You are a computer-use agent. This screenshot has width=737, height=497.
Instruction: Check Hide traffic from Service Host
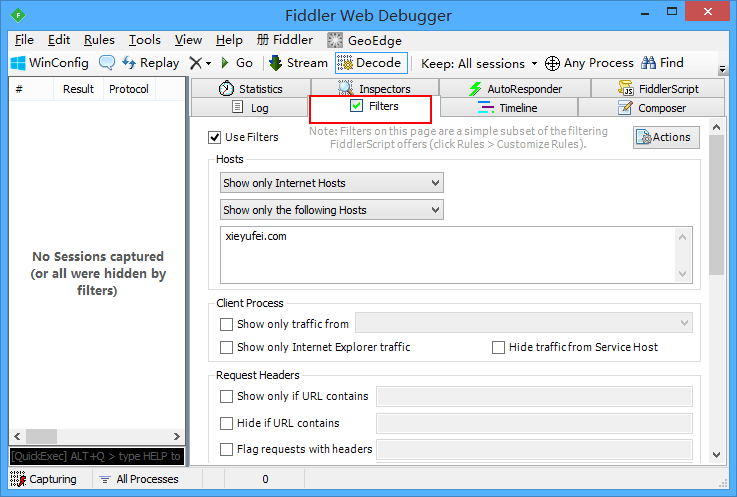pos(498,347)
